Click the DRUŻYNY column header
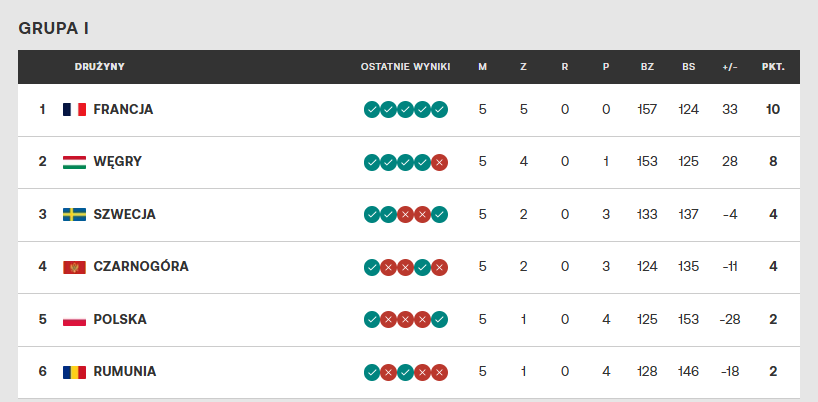This screenshot has height=402, width=818. click(99, 67)
